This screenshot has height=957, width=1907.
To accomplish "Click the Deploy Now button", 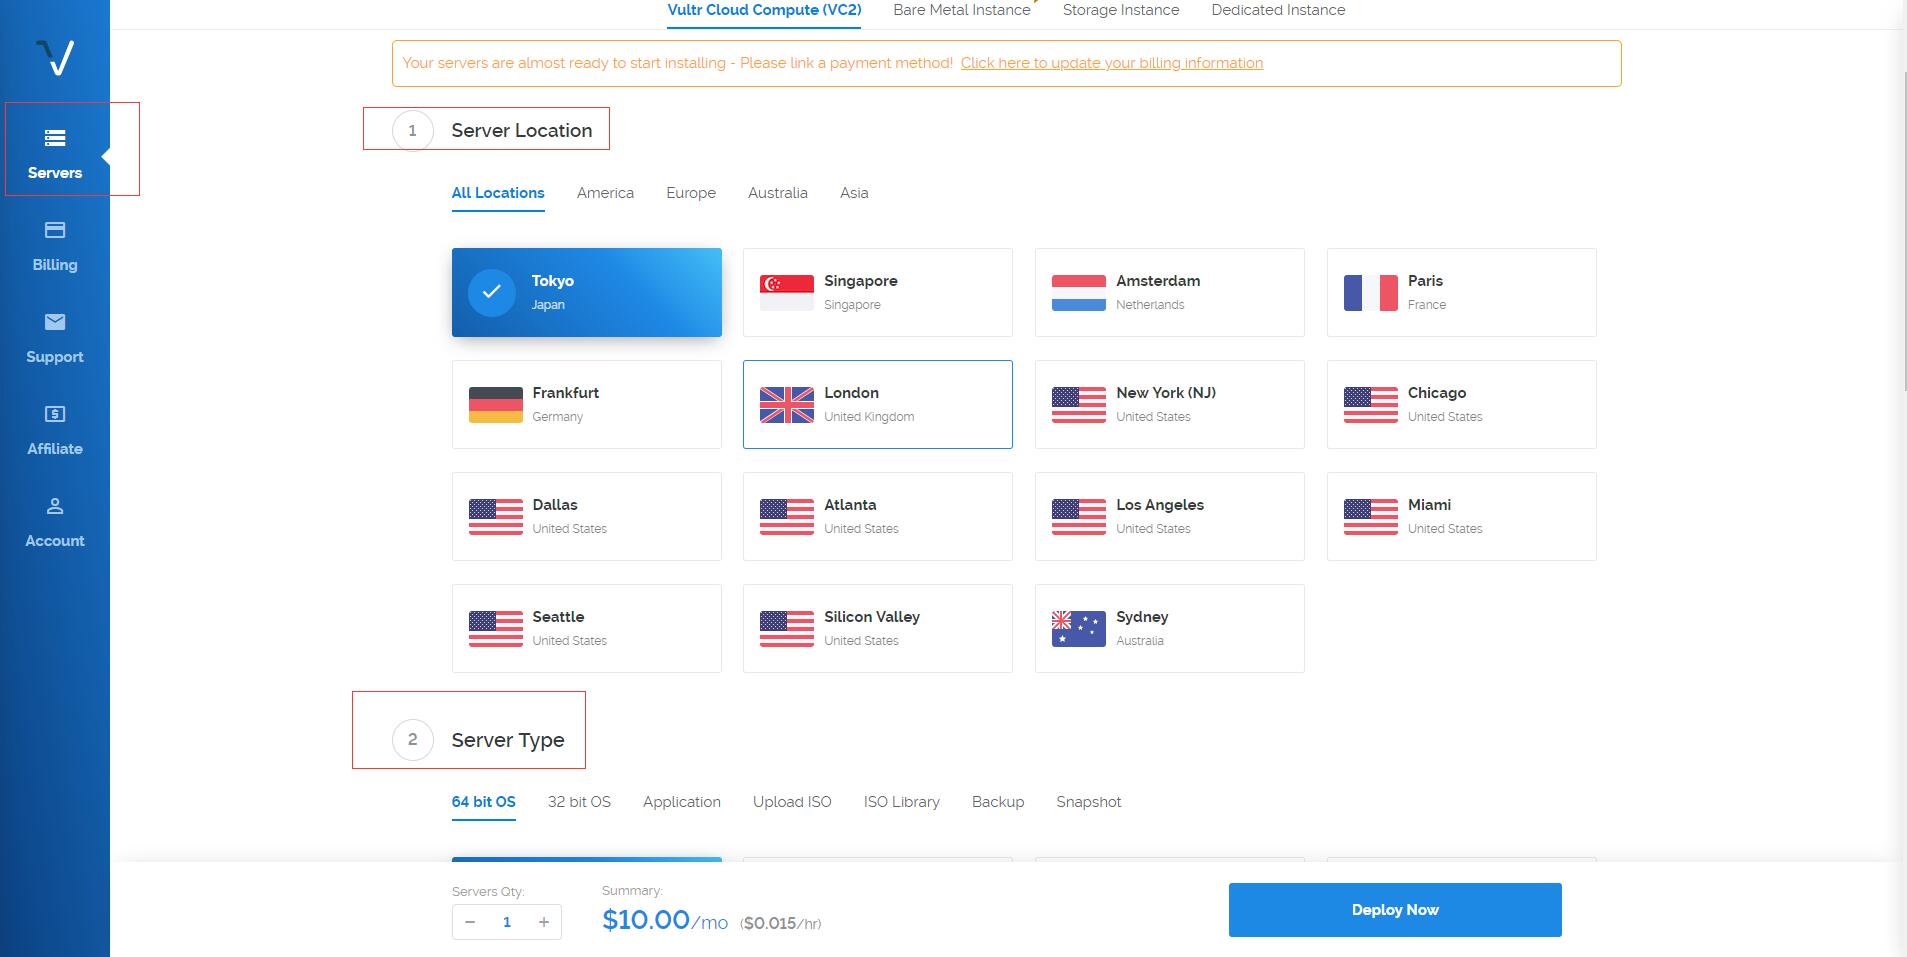I will point(1394,909).
